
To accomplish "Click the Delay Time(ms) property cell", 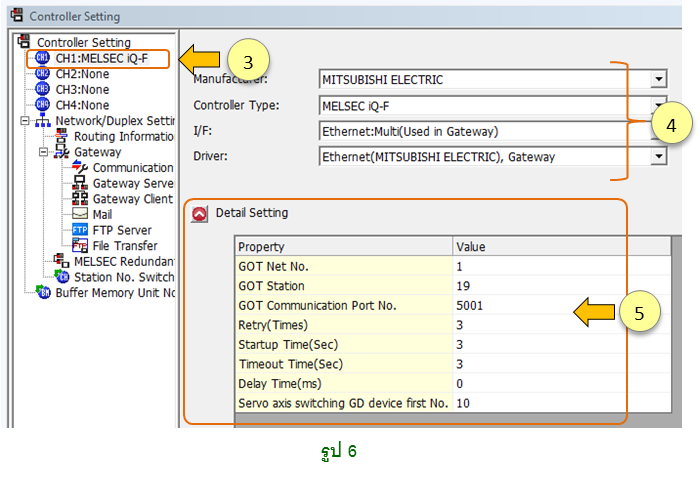I will (x=344, y=384).
